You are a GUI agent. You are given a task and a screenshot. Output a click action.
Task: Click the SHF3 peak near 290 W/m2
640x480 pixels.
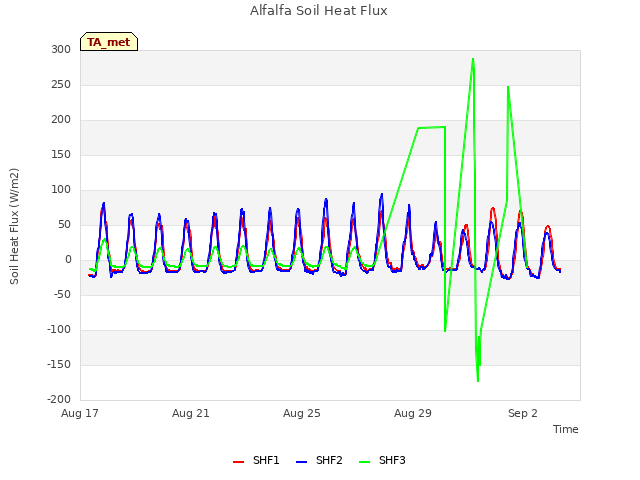[473, 59]
